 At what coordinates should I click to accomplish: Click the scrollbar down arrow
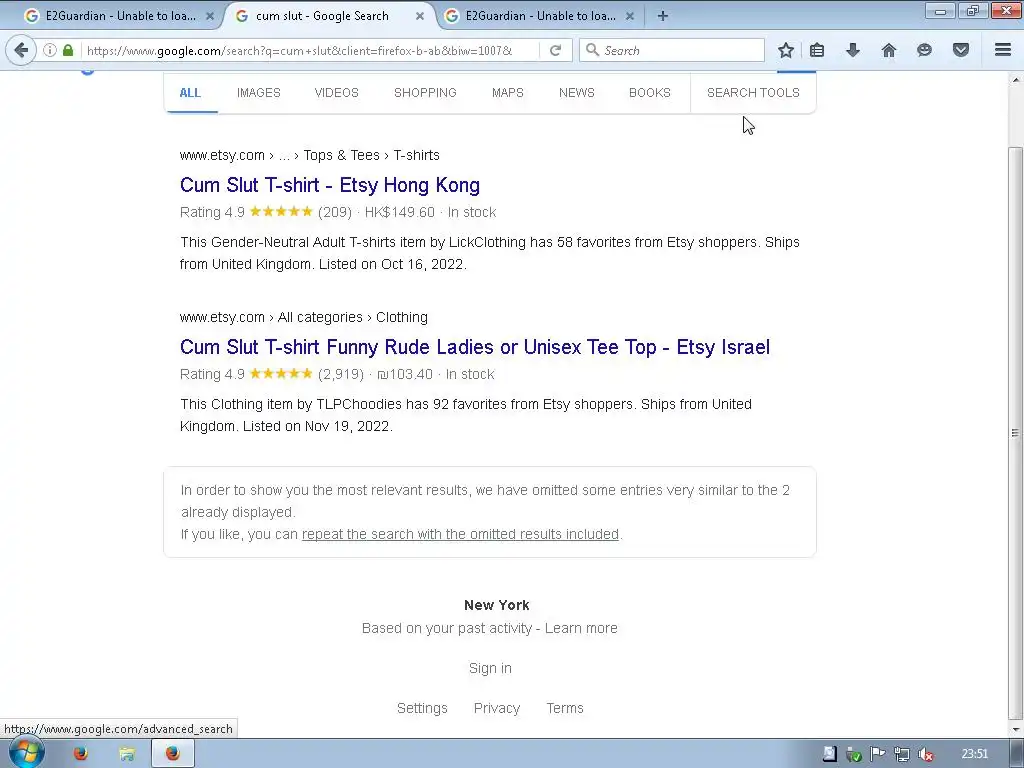pyautogui.click(x=1016, y=730)
